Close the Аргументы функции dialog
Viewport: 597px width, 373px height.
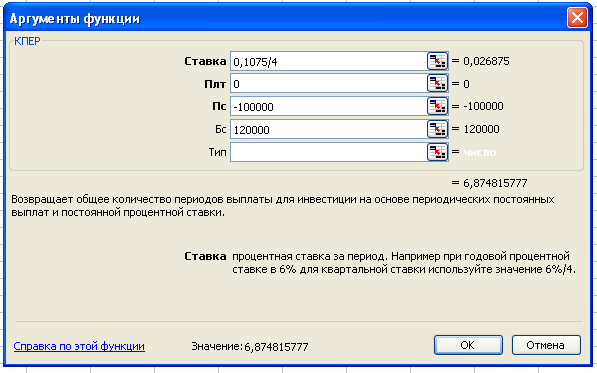pos(577,18)
